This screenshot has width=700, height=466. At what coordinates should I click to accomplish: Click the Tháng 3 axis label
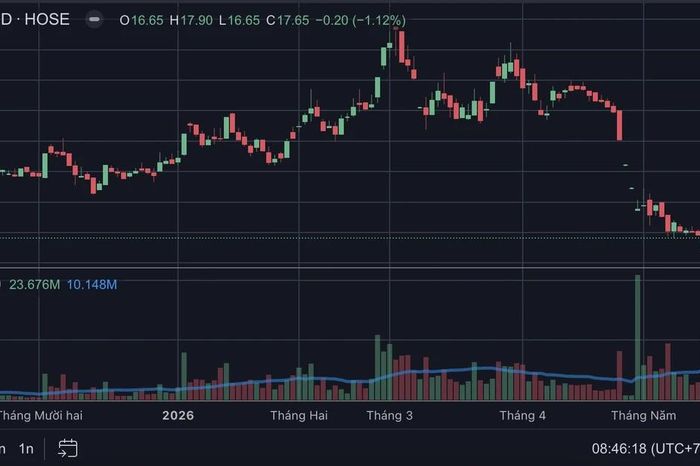(x=389, y=416)
